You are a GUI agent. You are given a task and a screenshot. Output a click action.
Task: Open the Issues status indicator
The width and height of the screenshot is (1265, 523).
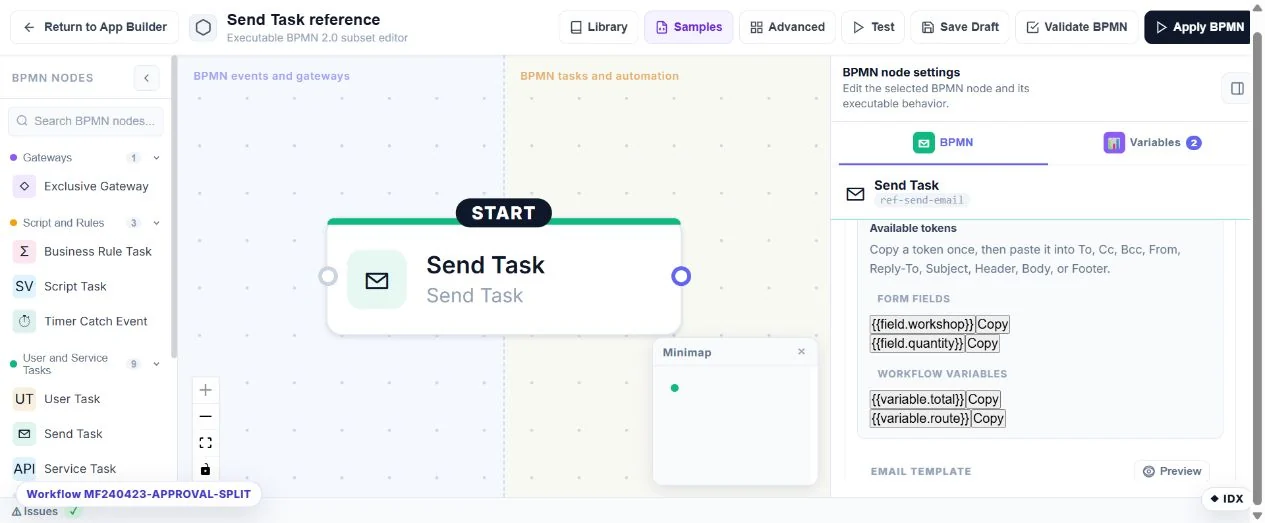click(35, 511)
